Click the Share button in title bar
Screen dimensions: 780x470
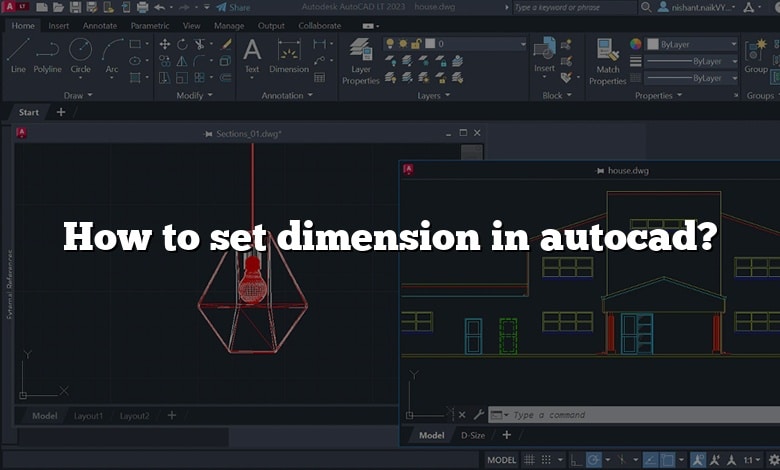coord(236,7)
